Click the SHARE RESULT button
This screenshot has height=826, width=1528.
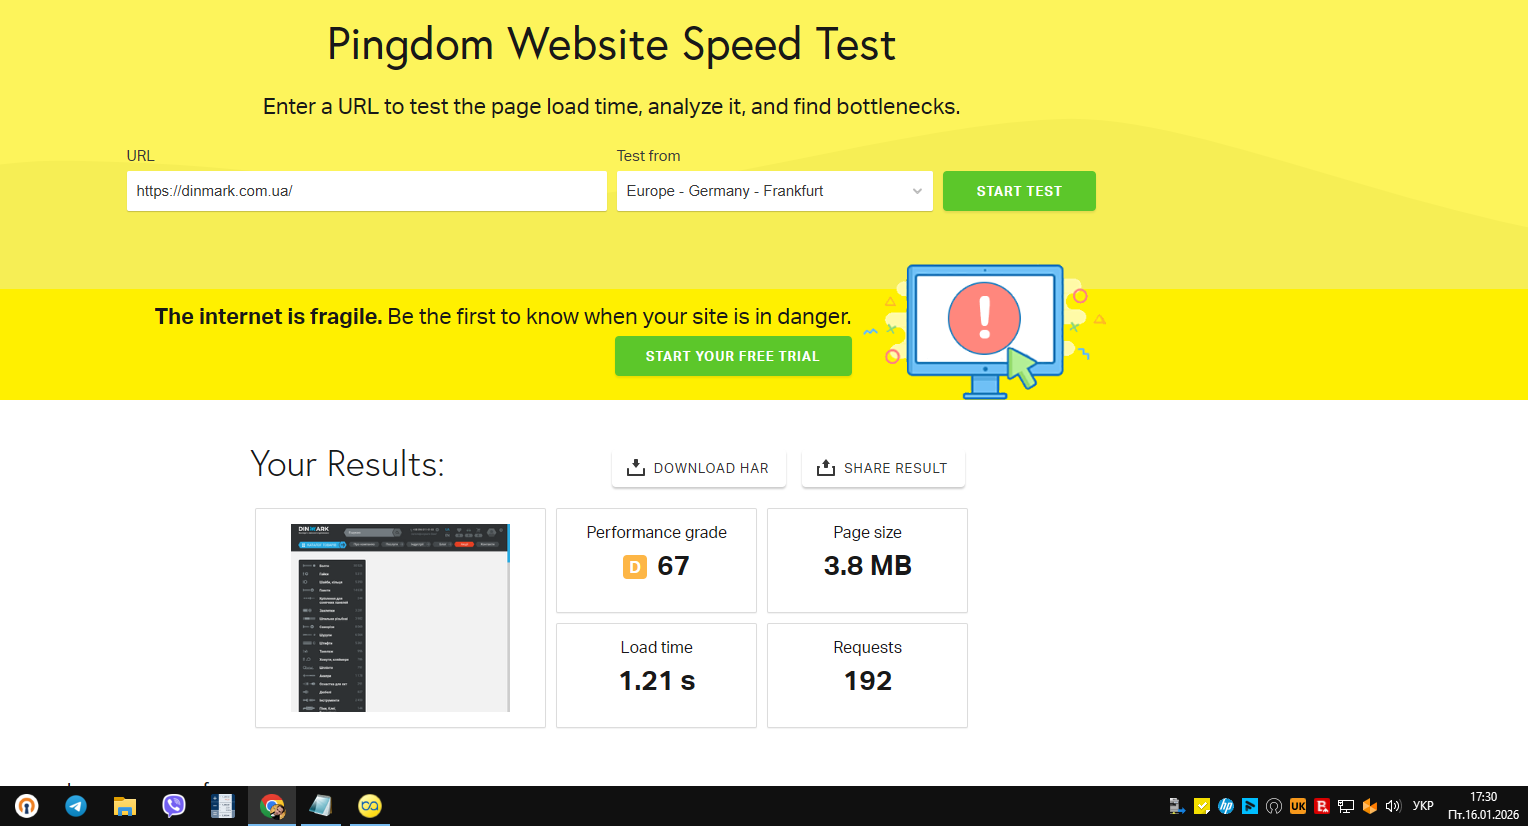(x=883, y=468)
